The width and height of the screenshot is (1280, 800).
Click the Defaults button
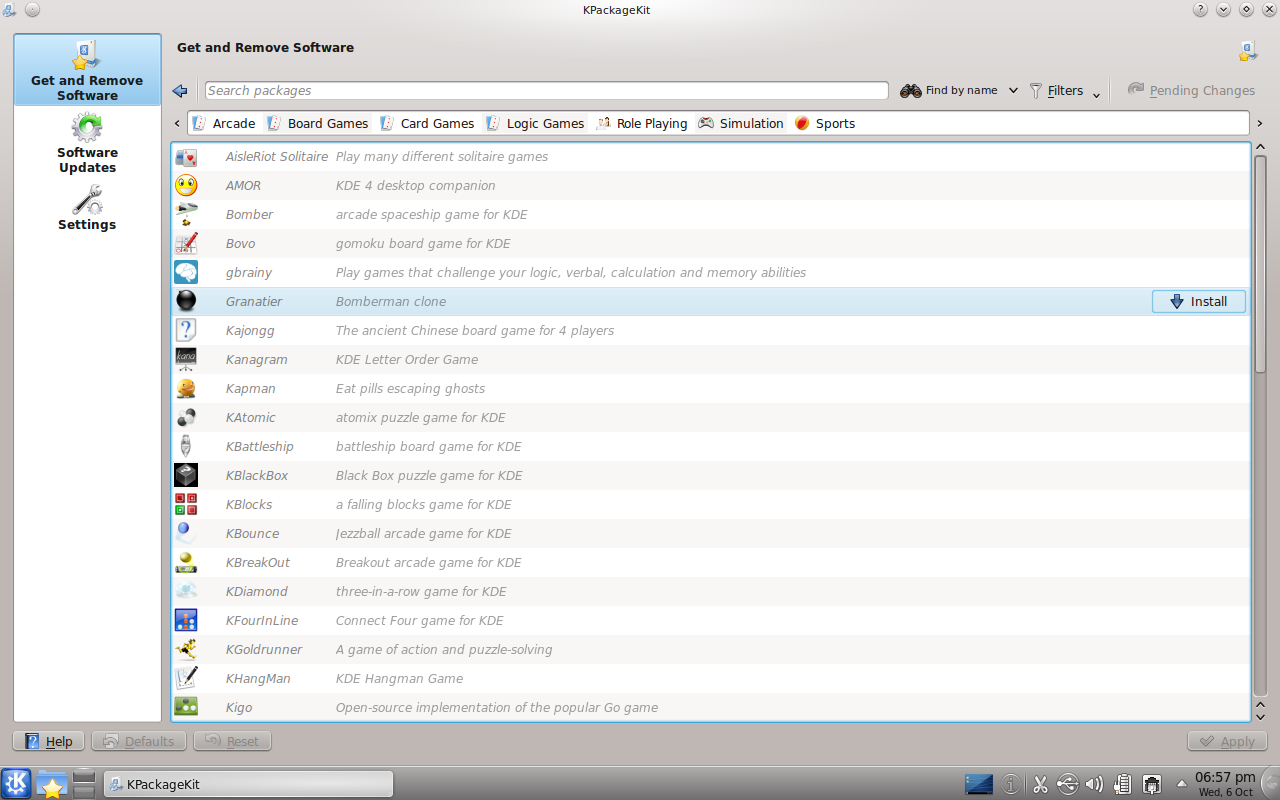[x=139, y=741]
